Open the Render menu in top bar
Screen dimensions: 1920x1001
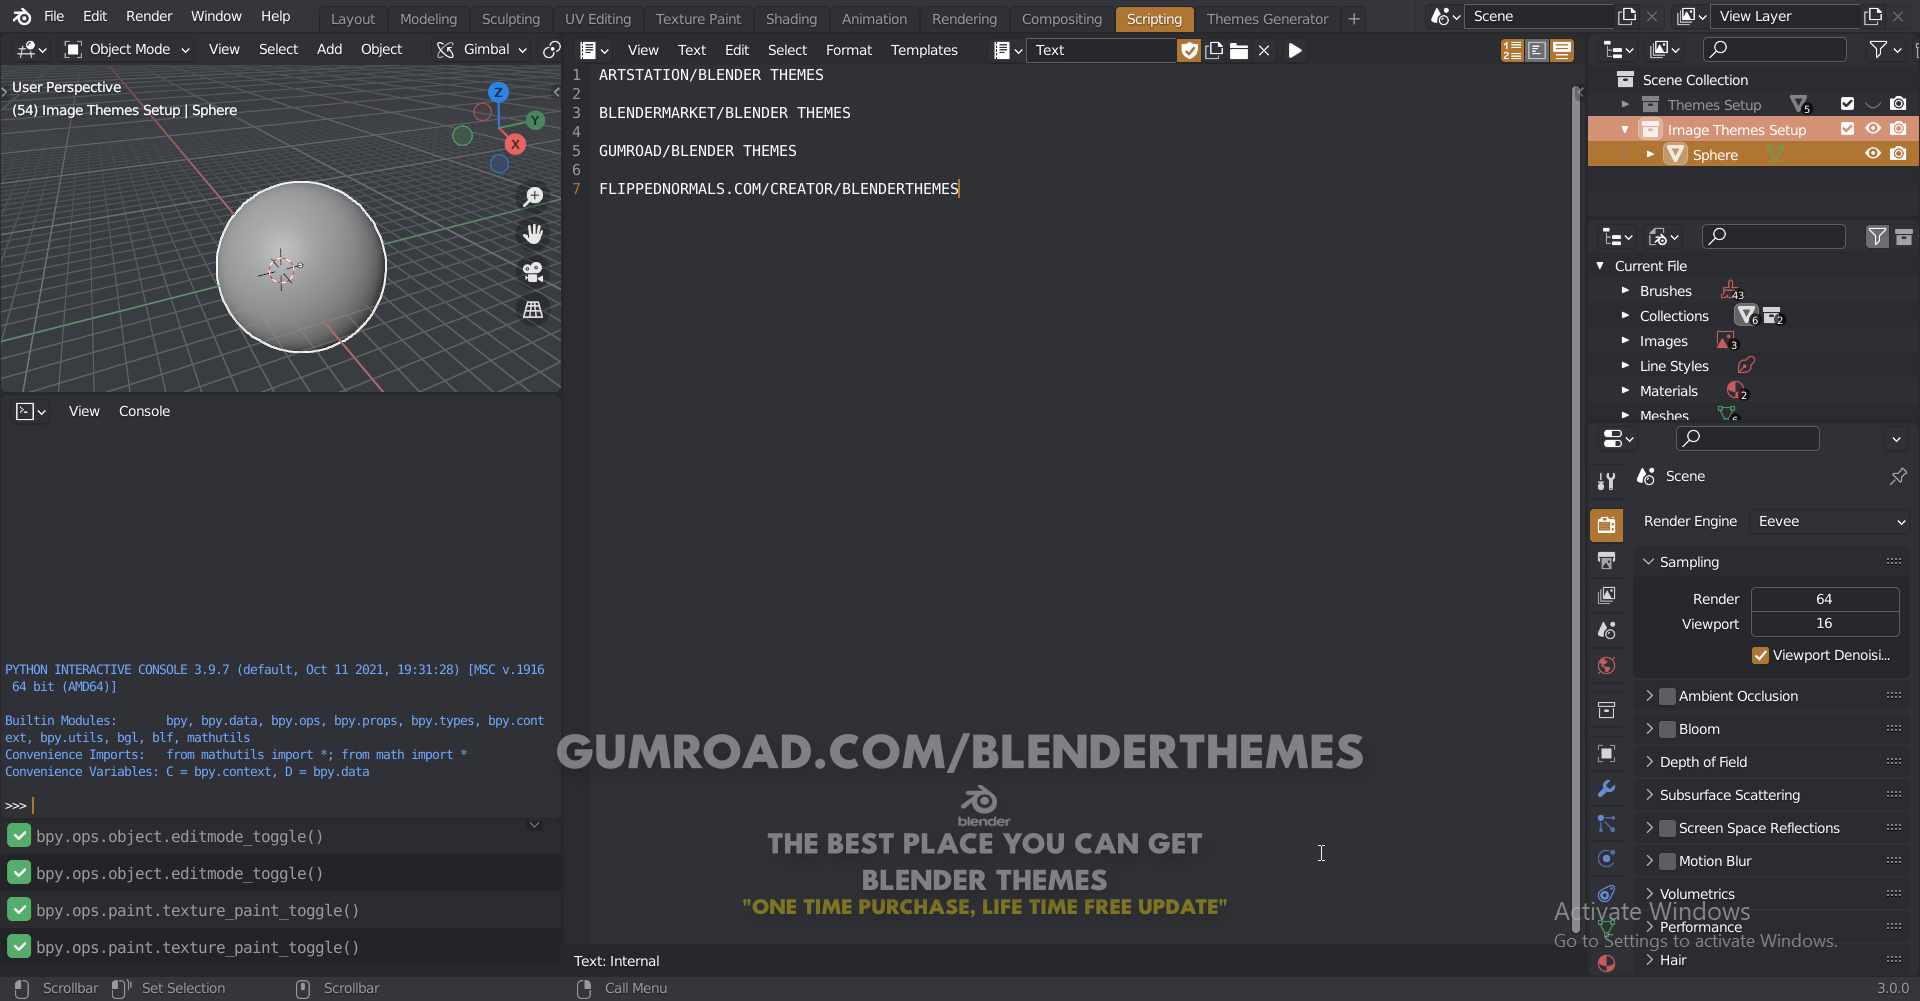(x=149, y=16)
